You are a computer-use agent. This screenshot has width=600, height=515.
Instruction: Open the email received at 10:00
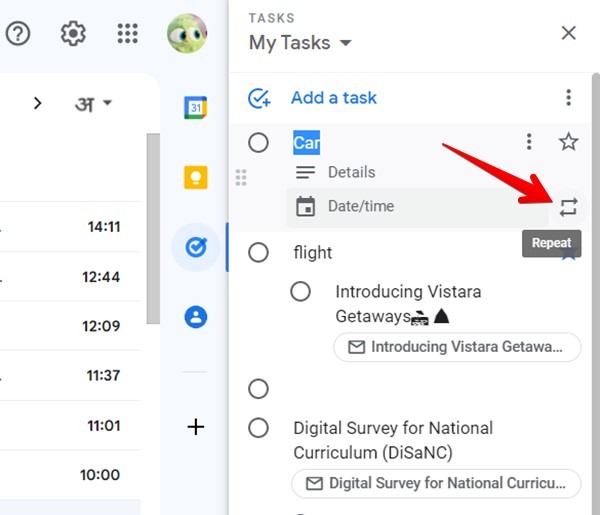(70, 475)
